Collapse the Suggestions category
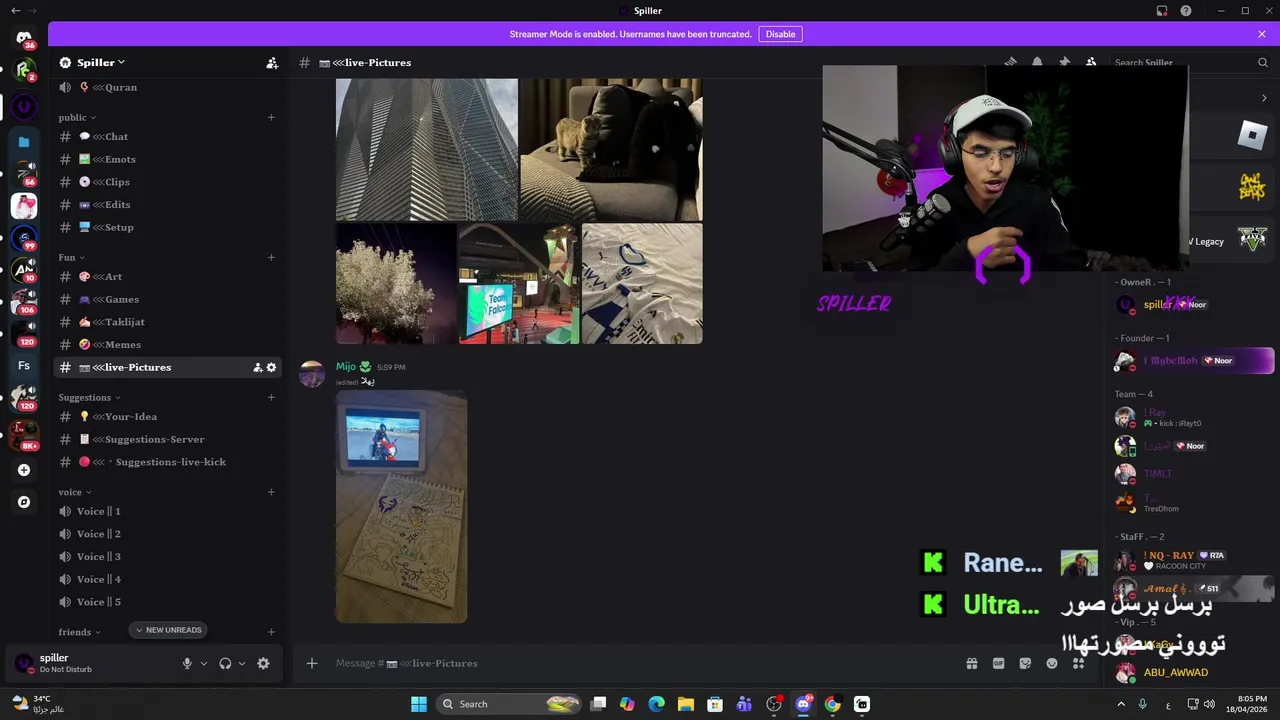The image size is (1280, 720). pyautogui.click(x=88, y=397)
